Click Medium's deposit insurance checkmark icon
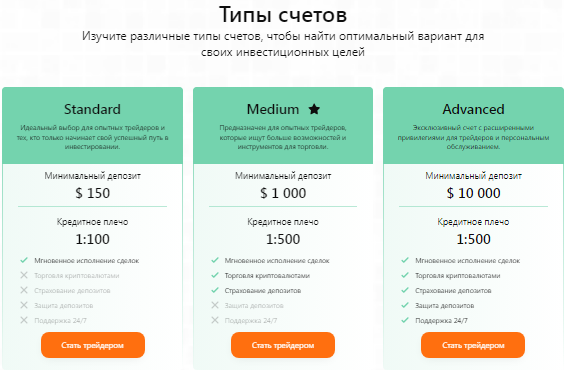 [x=215, y=290]
